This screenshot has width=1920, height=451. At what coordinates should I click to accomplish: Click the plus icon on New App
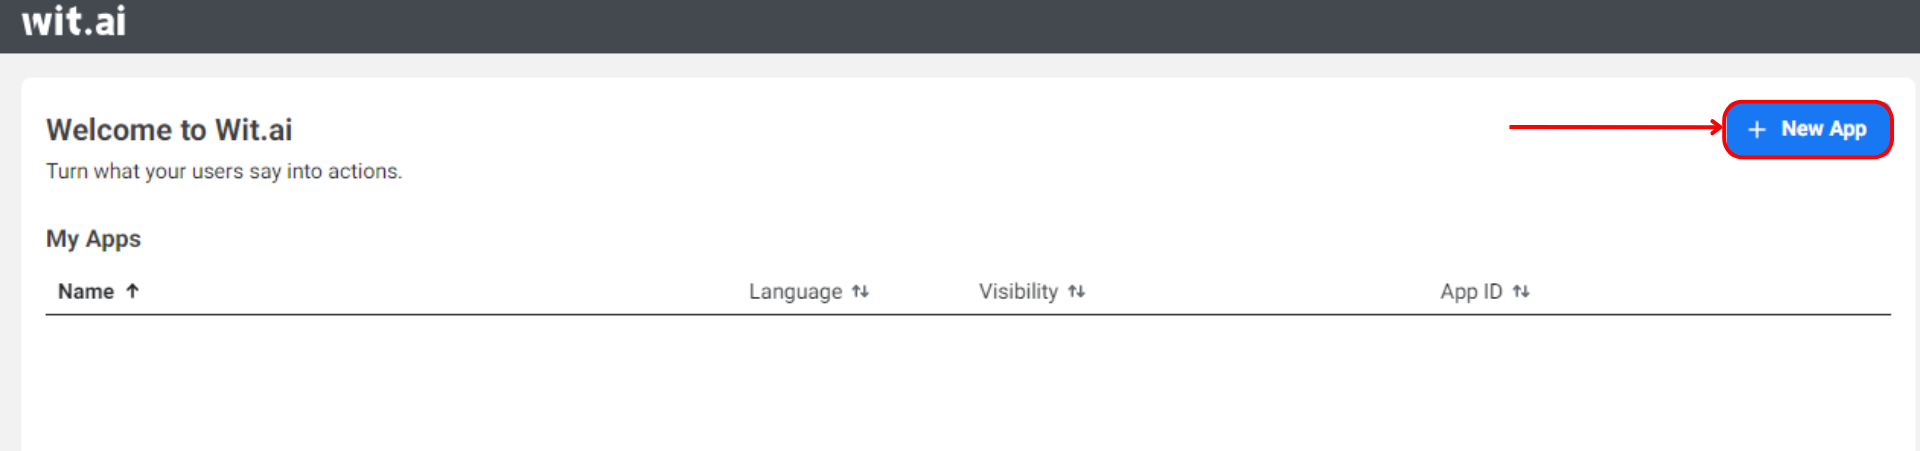tap(1756, 129)
